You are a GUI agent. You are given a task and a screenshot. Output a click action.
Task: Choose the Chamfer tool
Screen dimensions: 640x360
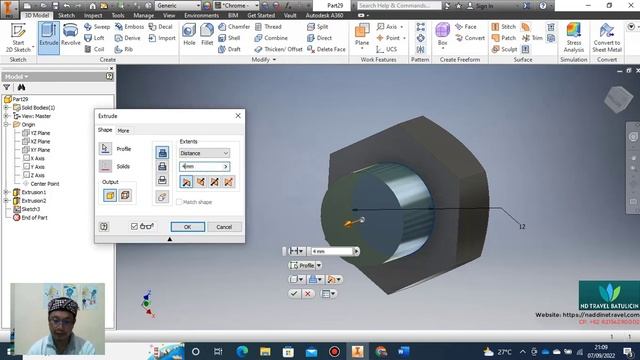[x=234, y=27]
